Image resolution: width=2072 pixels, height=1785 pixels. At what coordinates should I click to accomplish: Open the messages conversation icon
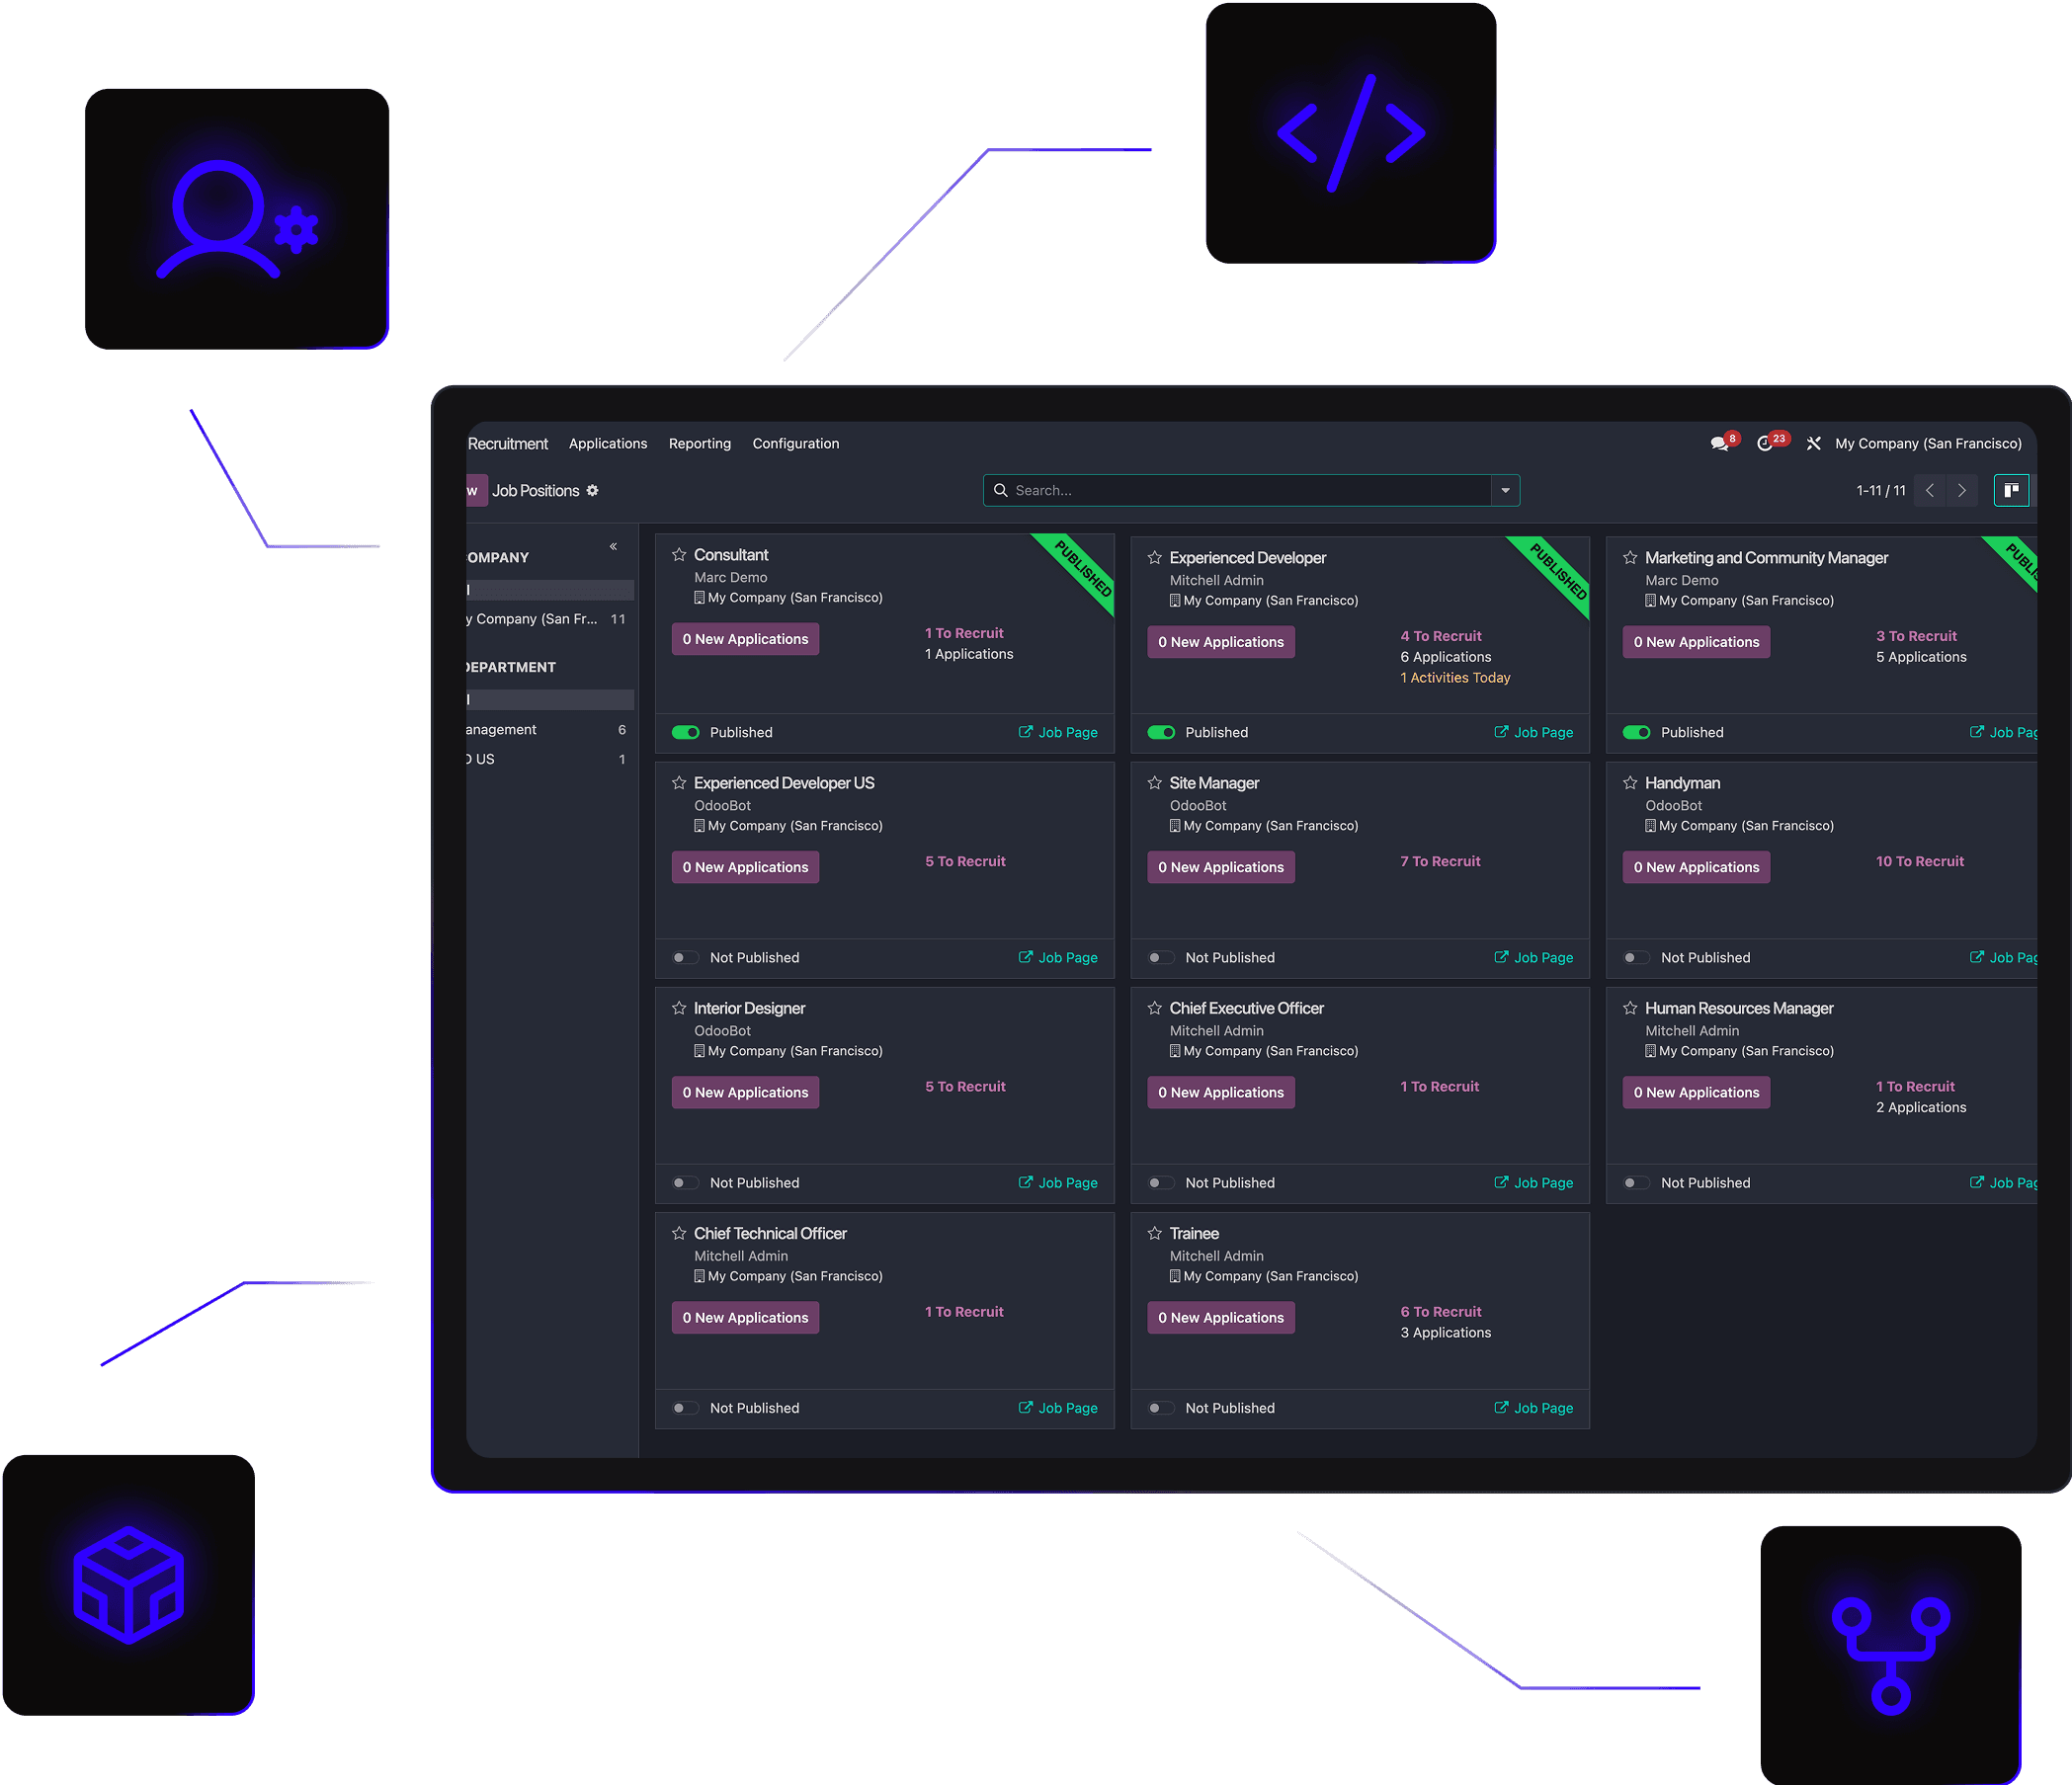(1719, 444)
